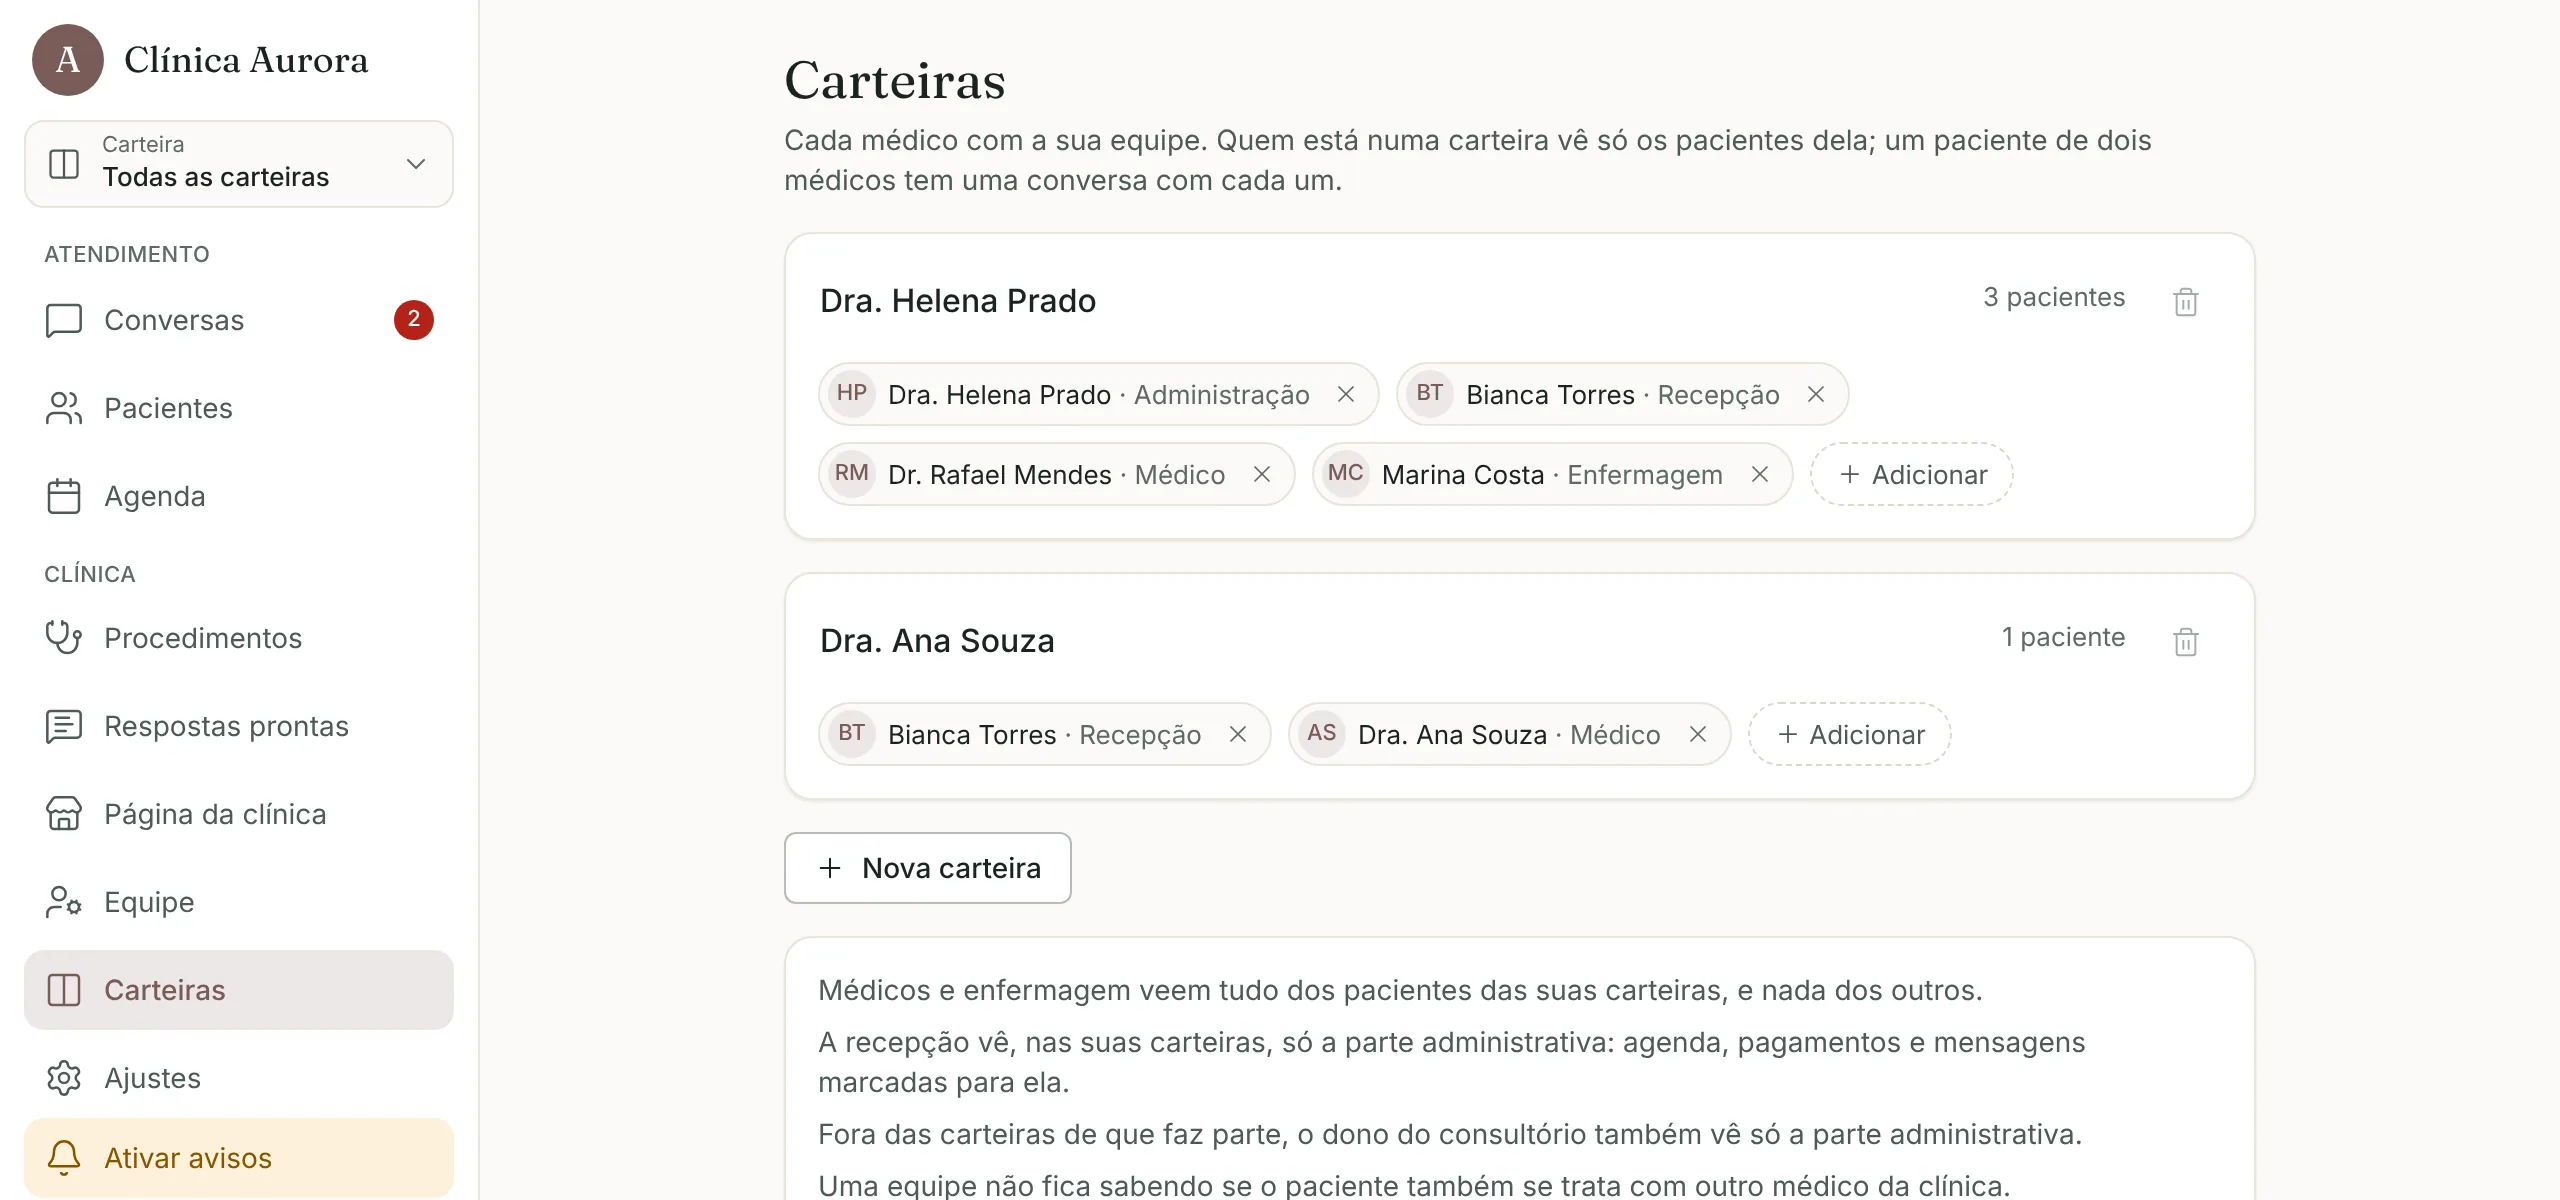Screen dimensions: 2560x1200
Task: Open the Carteira selector dropdown
Action: [x=239, y=164]
